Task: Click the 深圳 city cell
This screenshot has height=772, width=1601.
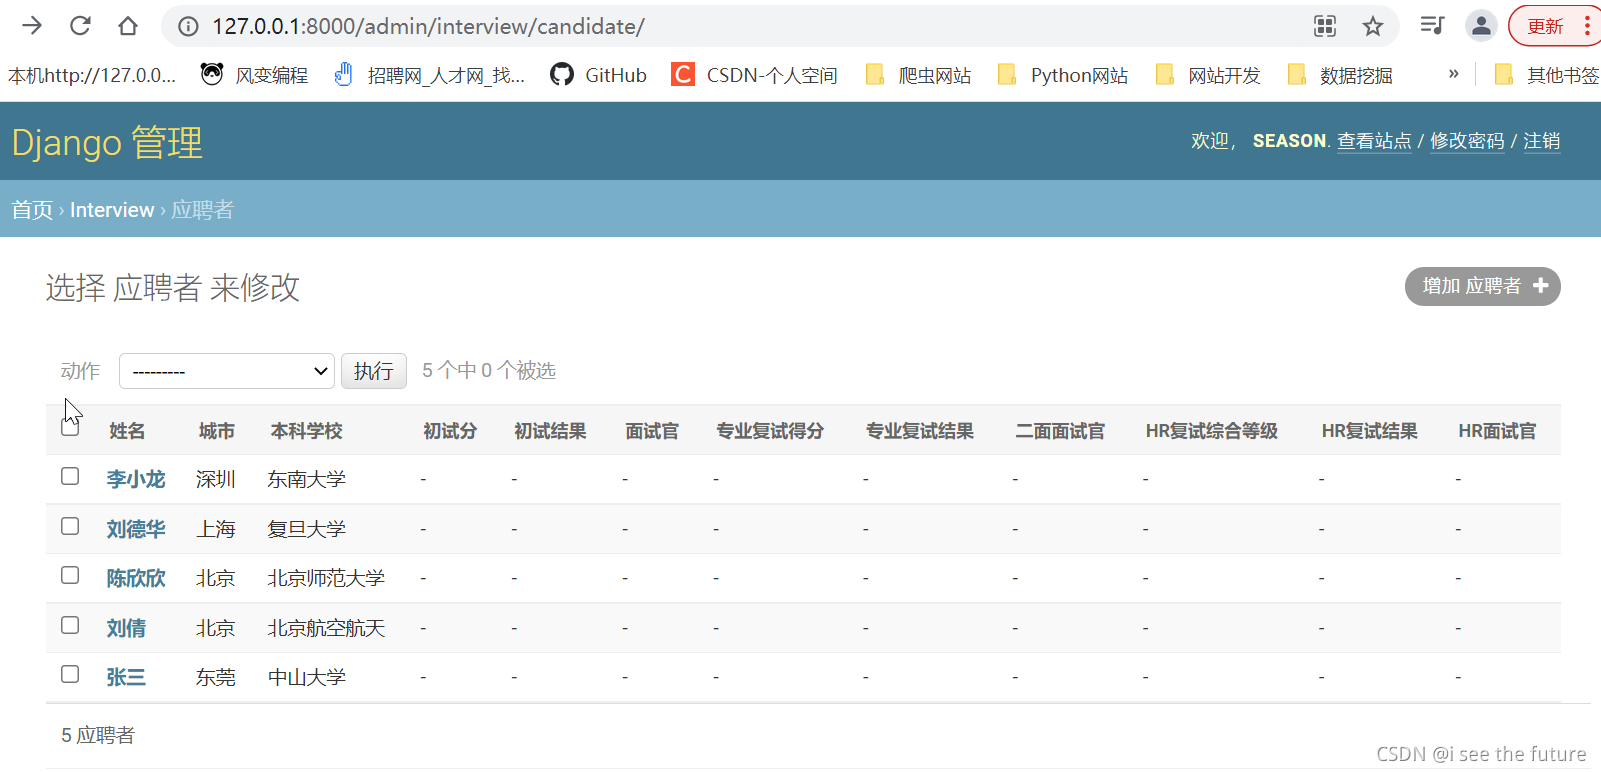Action: [216, 480]
